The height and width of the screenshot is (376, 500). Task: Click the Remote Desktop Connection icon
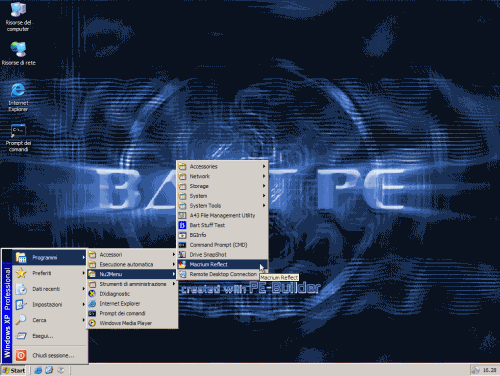pos(182,274)
